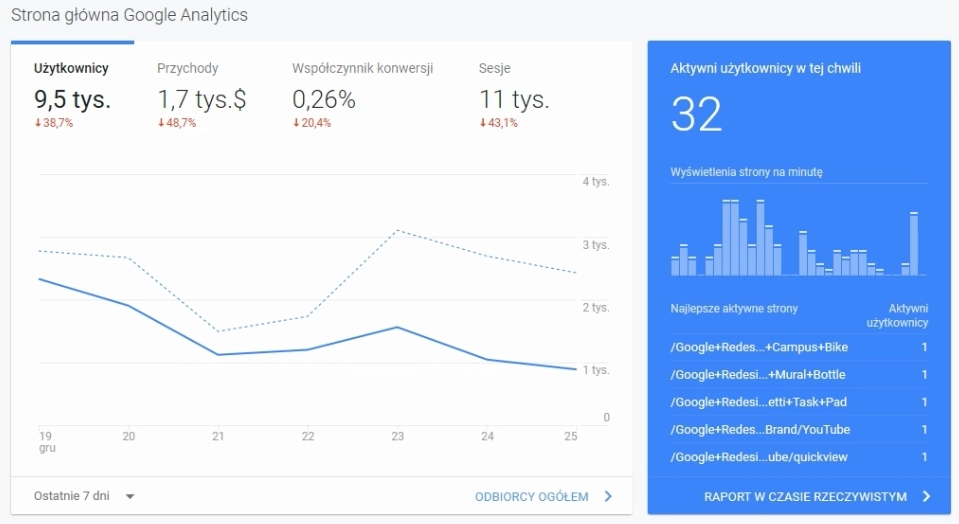Open the quickview active page row

760,457
